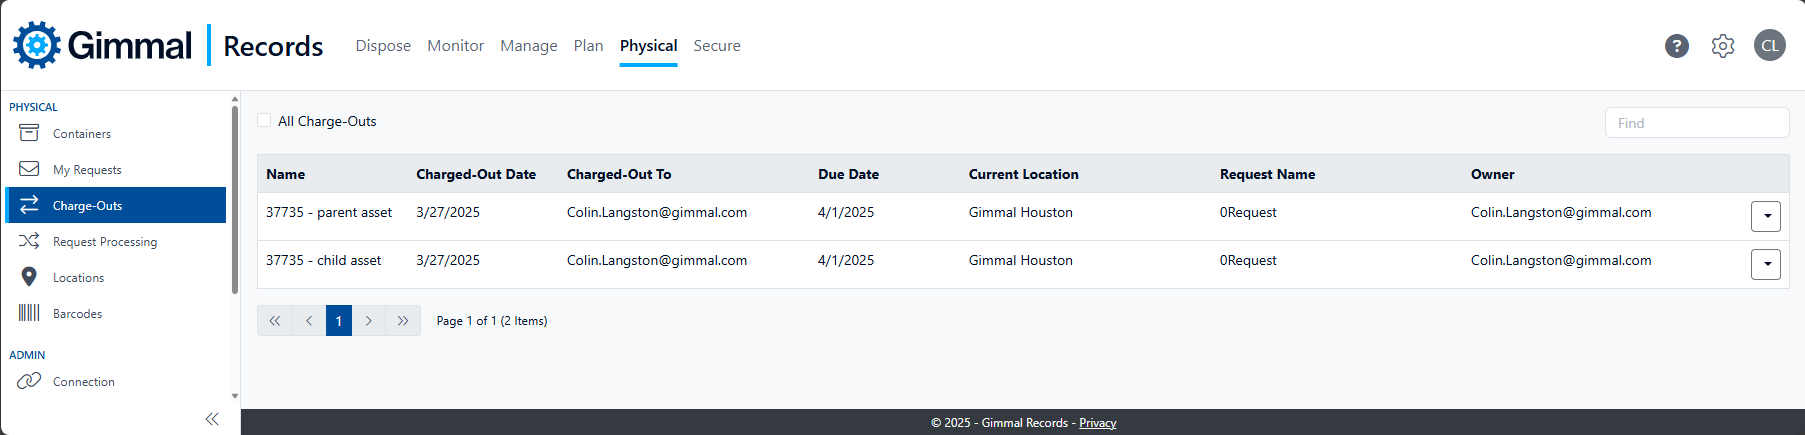The image size is (1805, 435).
Task: Sort by Charged-Out Date column header
Action: point(476,174)
